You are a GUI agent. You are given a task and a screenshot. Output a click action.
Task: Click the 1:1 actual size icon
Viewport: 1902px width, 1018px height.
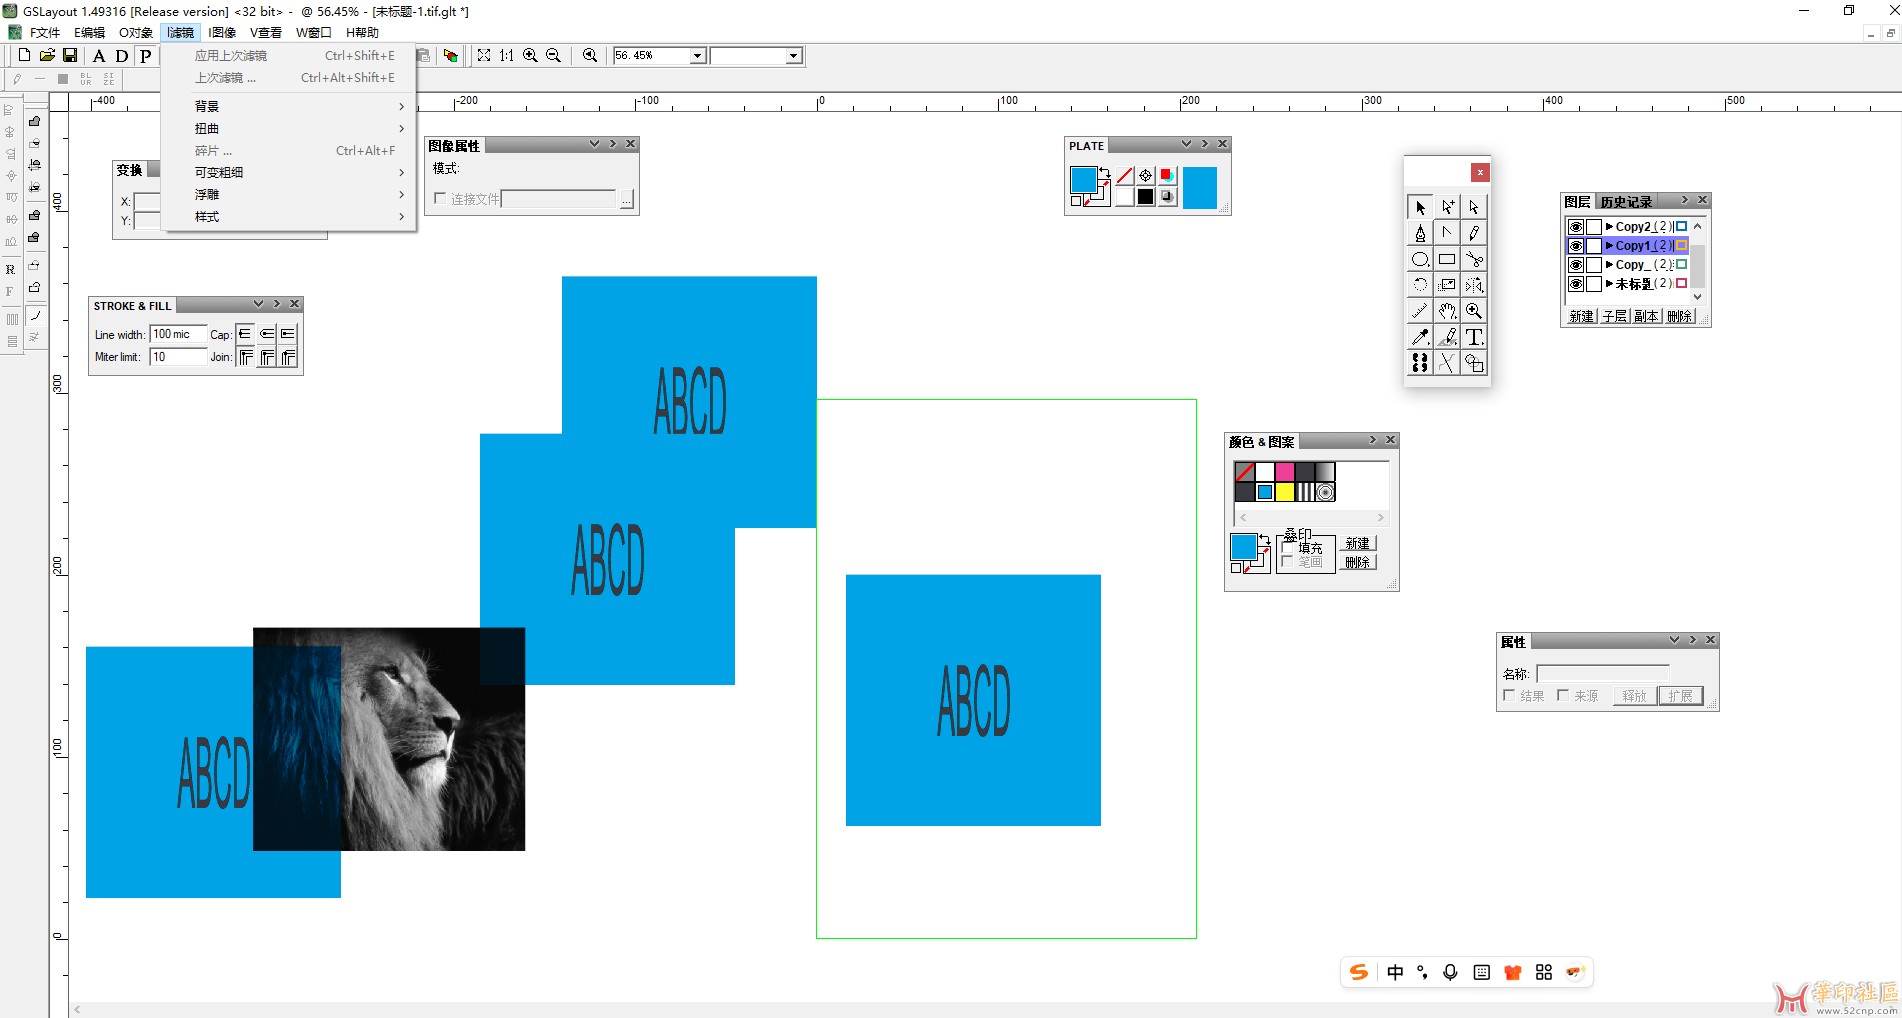pyautogui.click(x=507, y=55)
